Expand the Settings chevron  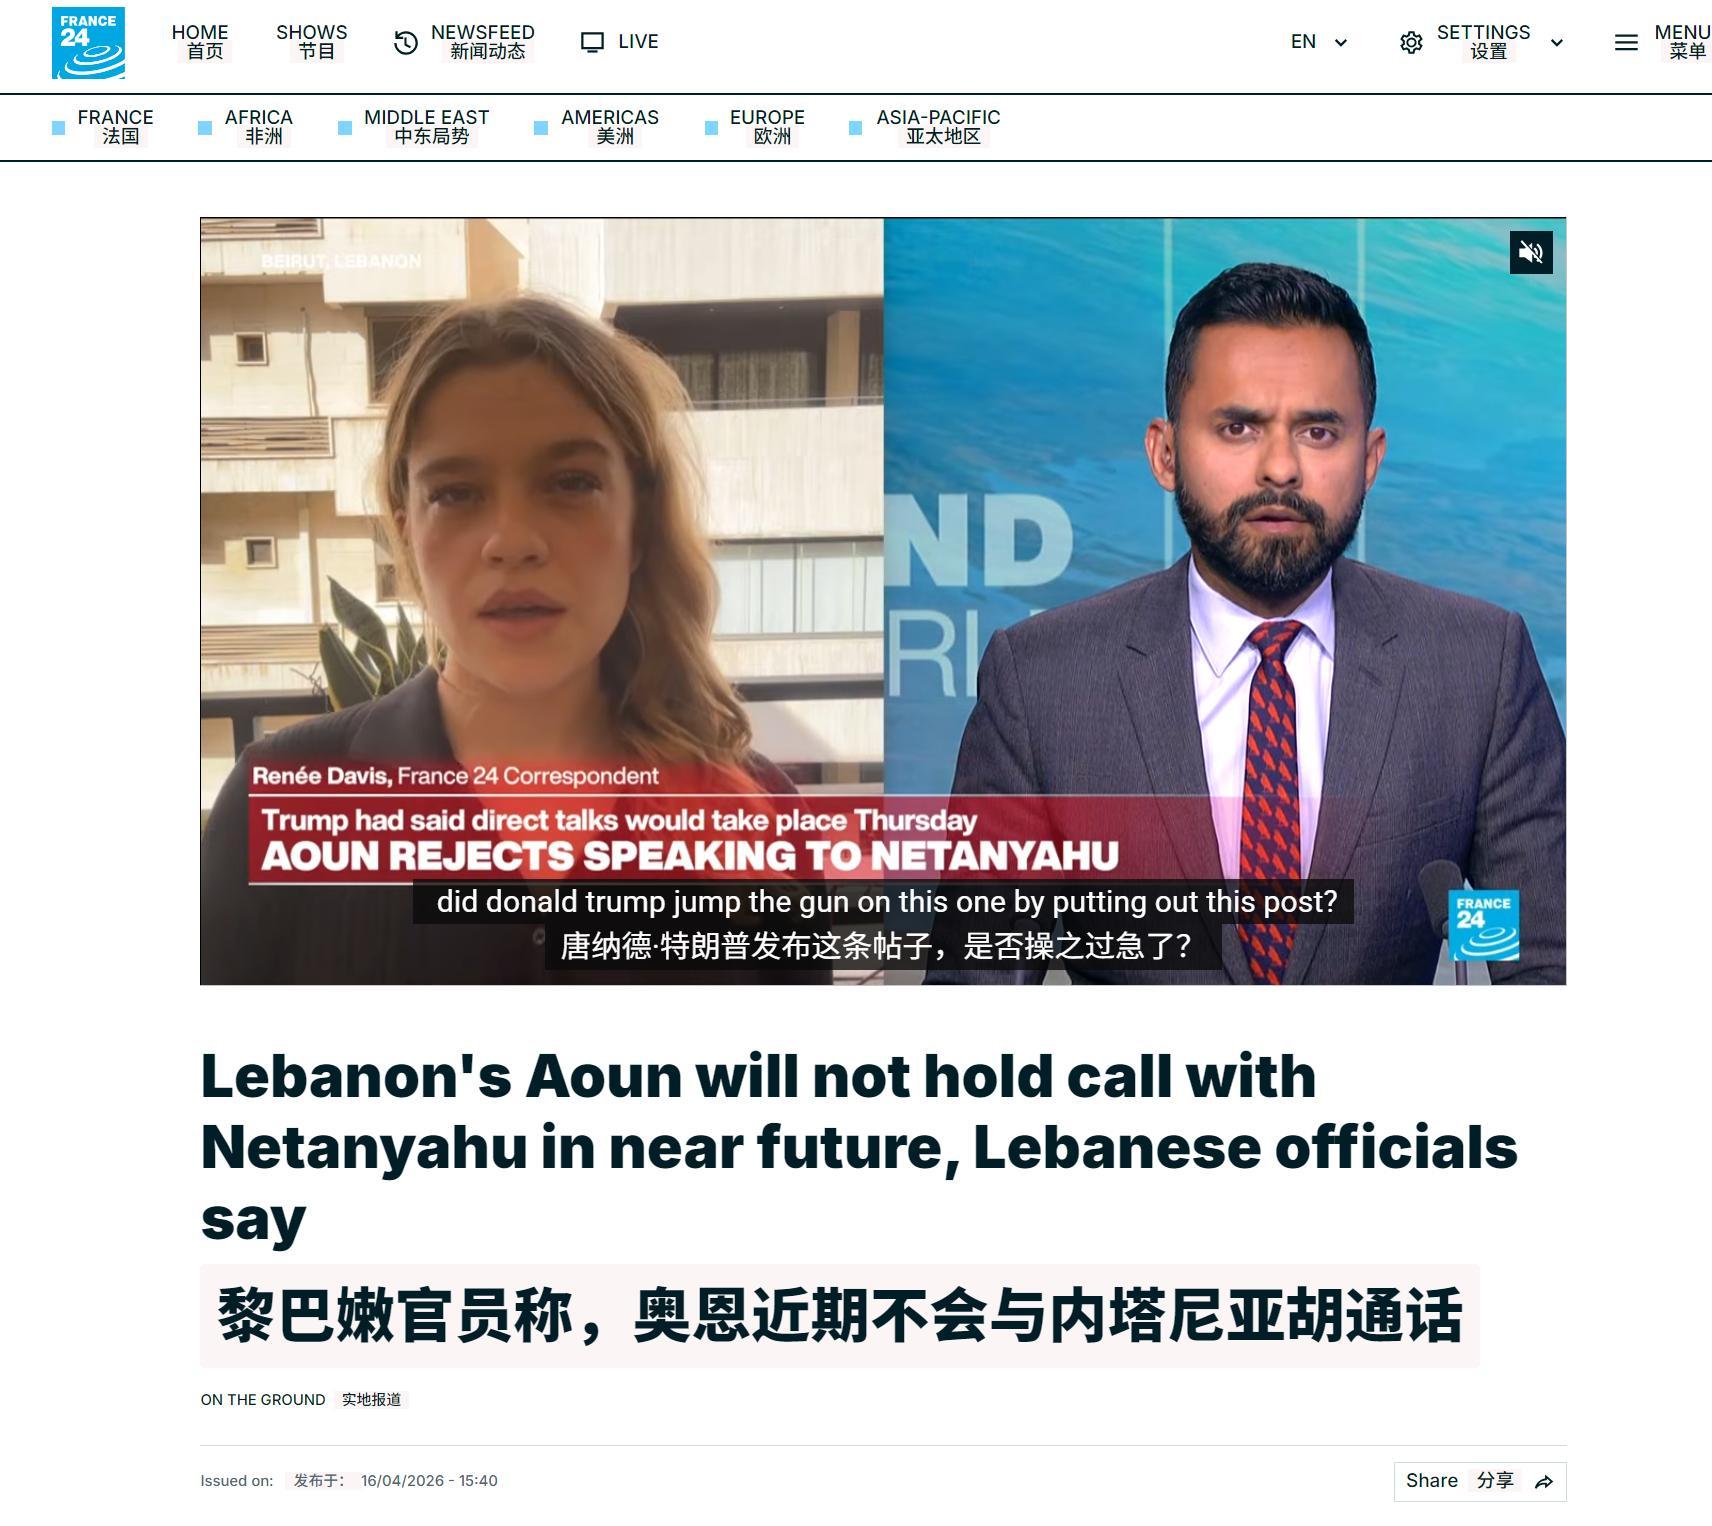1557,42
